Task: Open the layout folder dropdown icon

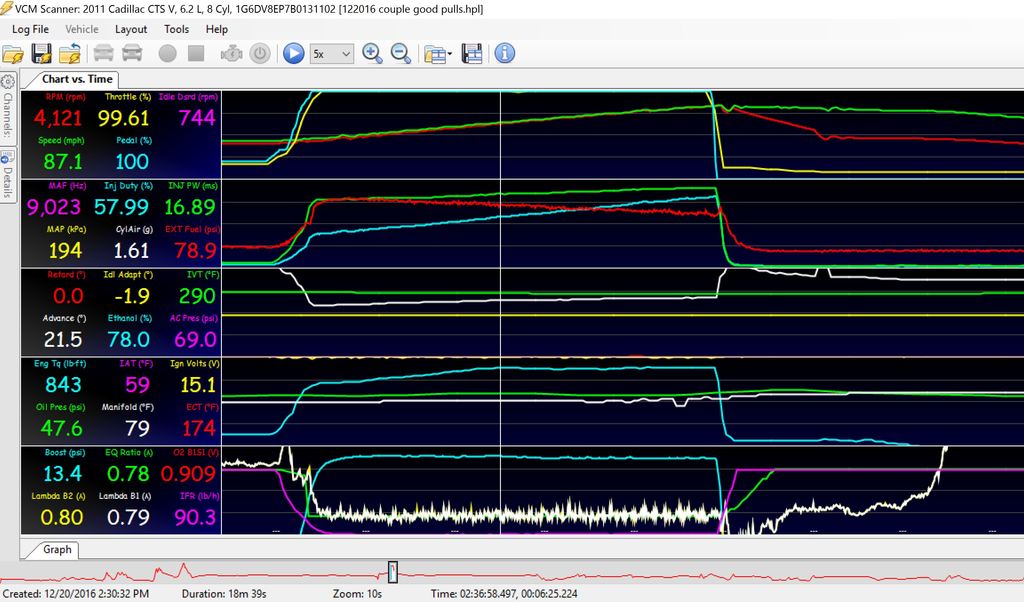Action: point(438,54)
